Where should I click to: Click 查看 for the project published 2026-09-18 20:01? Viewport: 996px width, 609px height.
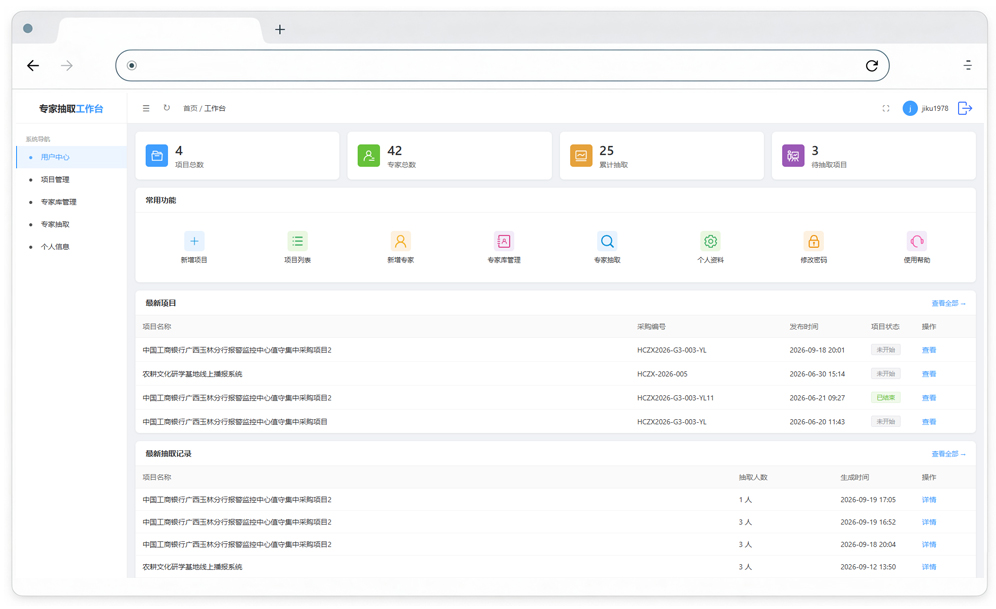(929, 350)
